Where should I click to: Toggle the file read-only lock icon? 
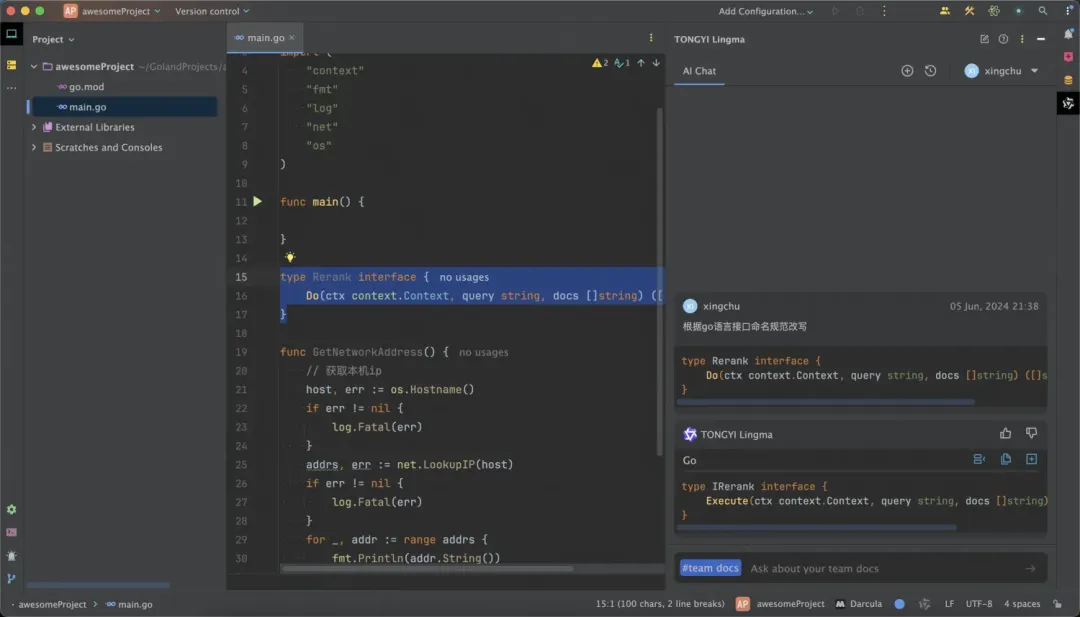coord(1057,604)
